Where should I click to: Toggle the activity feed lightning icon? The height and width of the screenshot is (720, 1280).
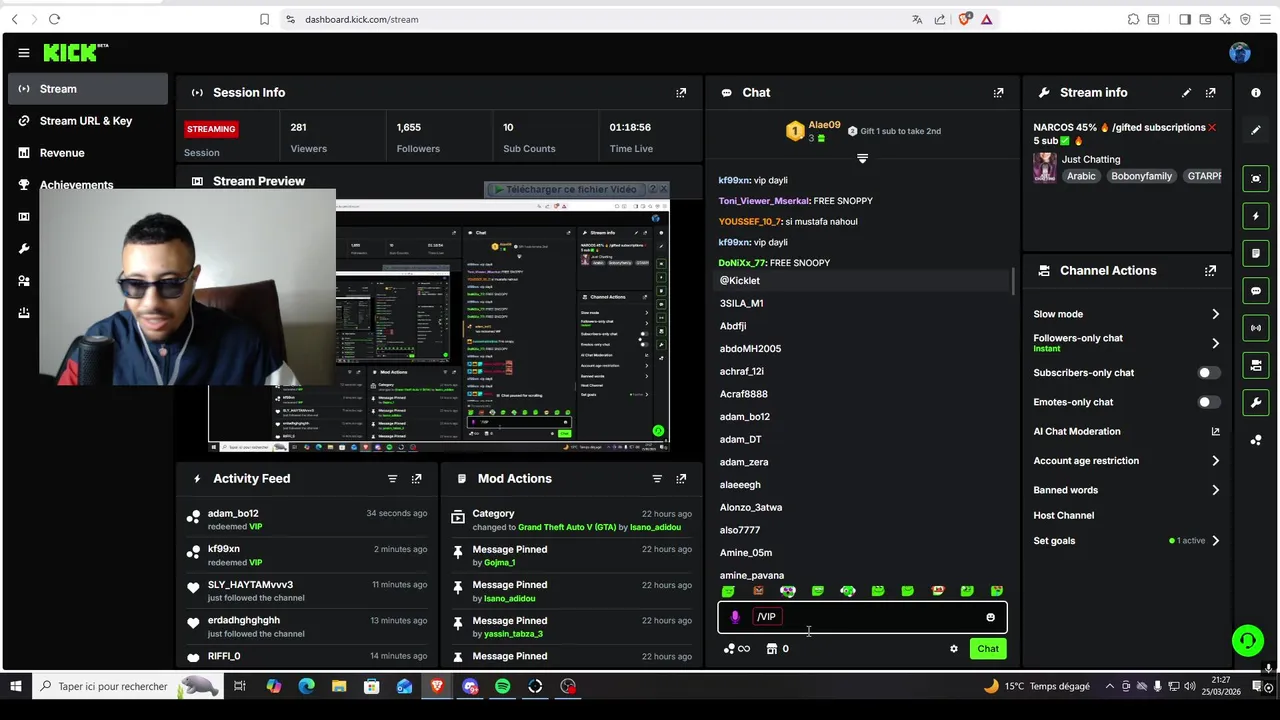1256,216
